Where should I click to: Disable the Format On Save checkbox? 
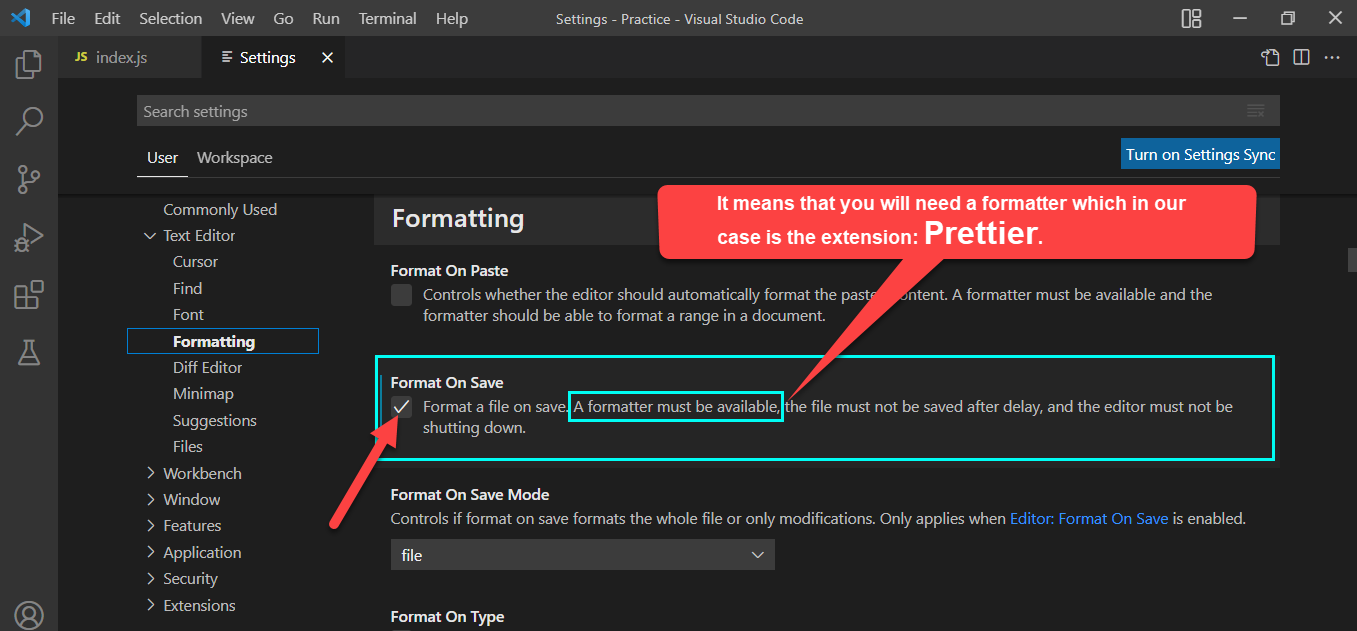[400, 407]
